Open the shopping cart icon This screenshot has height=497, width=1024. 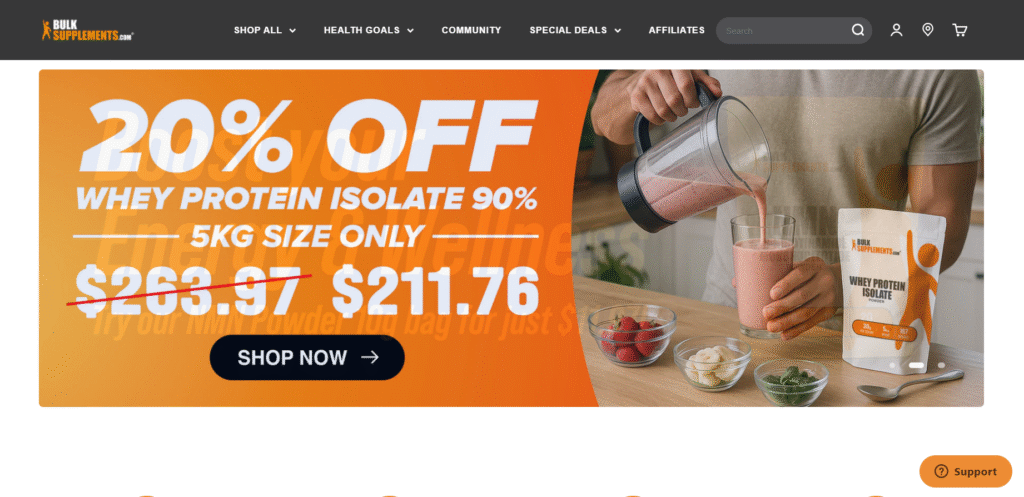[959, 30]
